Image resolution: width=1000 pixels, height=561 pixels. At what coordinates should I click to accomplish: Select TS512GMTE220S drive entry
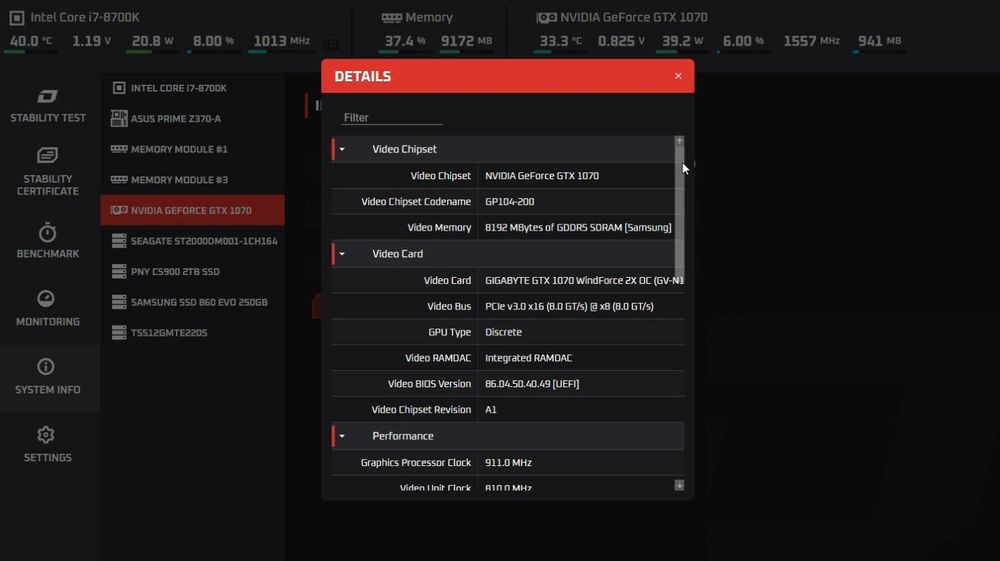point(193,333)
